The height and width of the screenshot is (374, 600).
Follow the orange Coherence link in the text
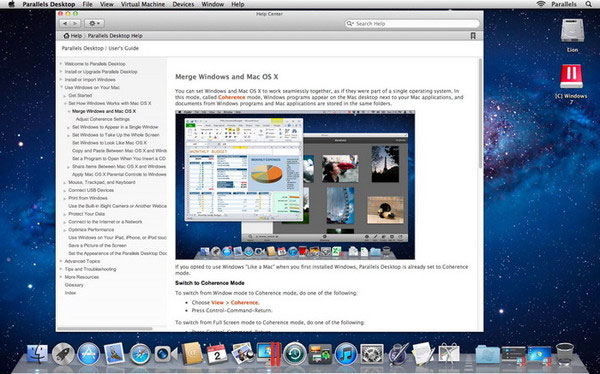coord(232,97)
